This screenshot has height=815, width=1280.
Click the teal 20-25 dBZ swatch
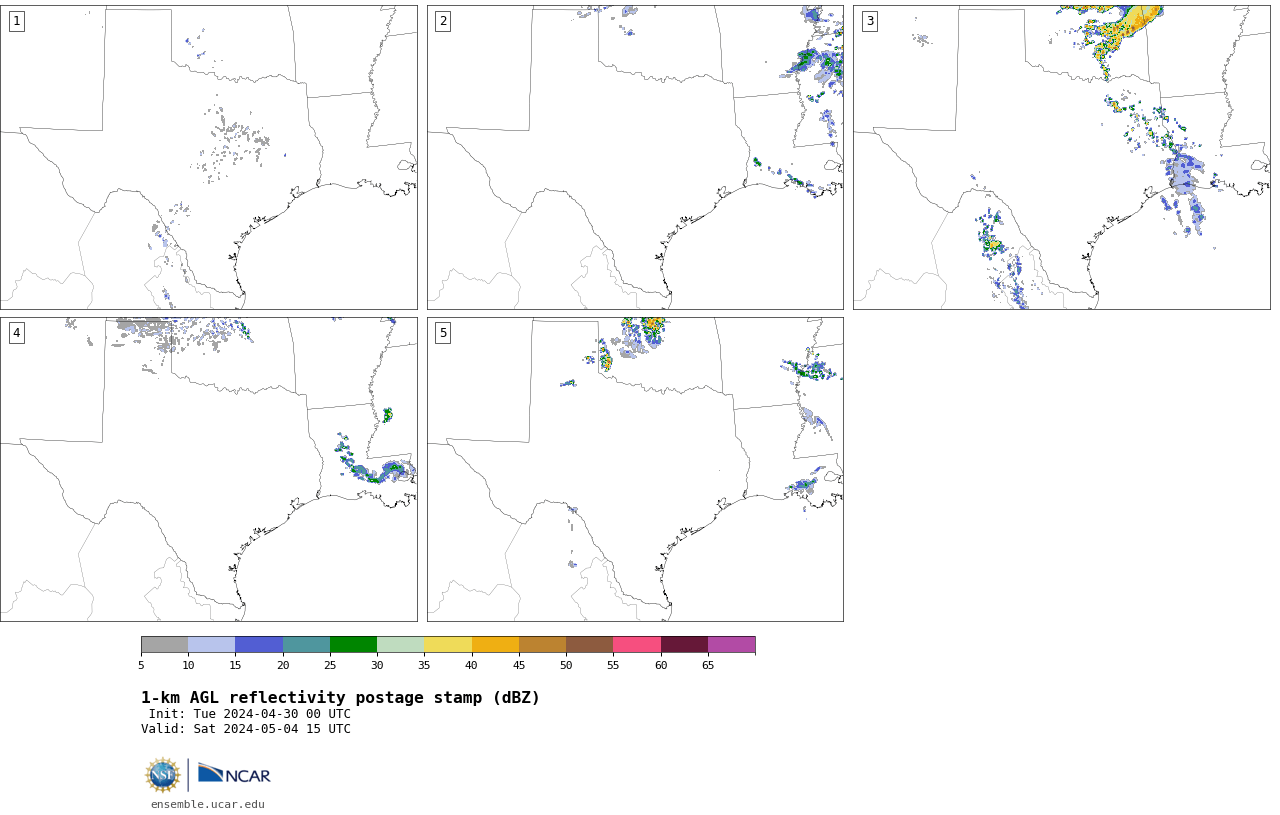pos(306,644)
